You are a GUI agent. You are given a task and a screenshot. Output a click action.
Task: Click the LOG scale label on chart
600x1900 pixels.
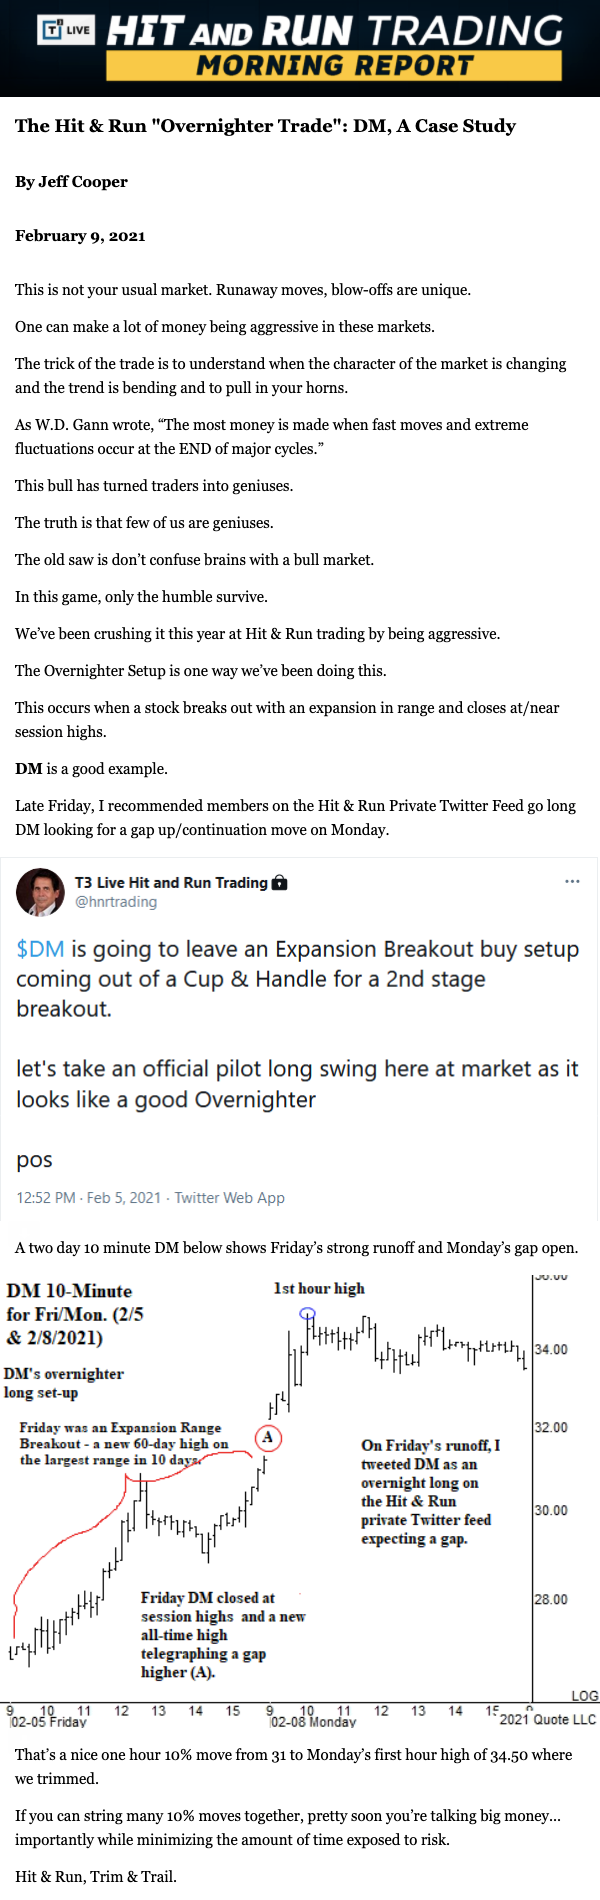point(584,1696)
